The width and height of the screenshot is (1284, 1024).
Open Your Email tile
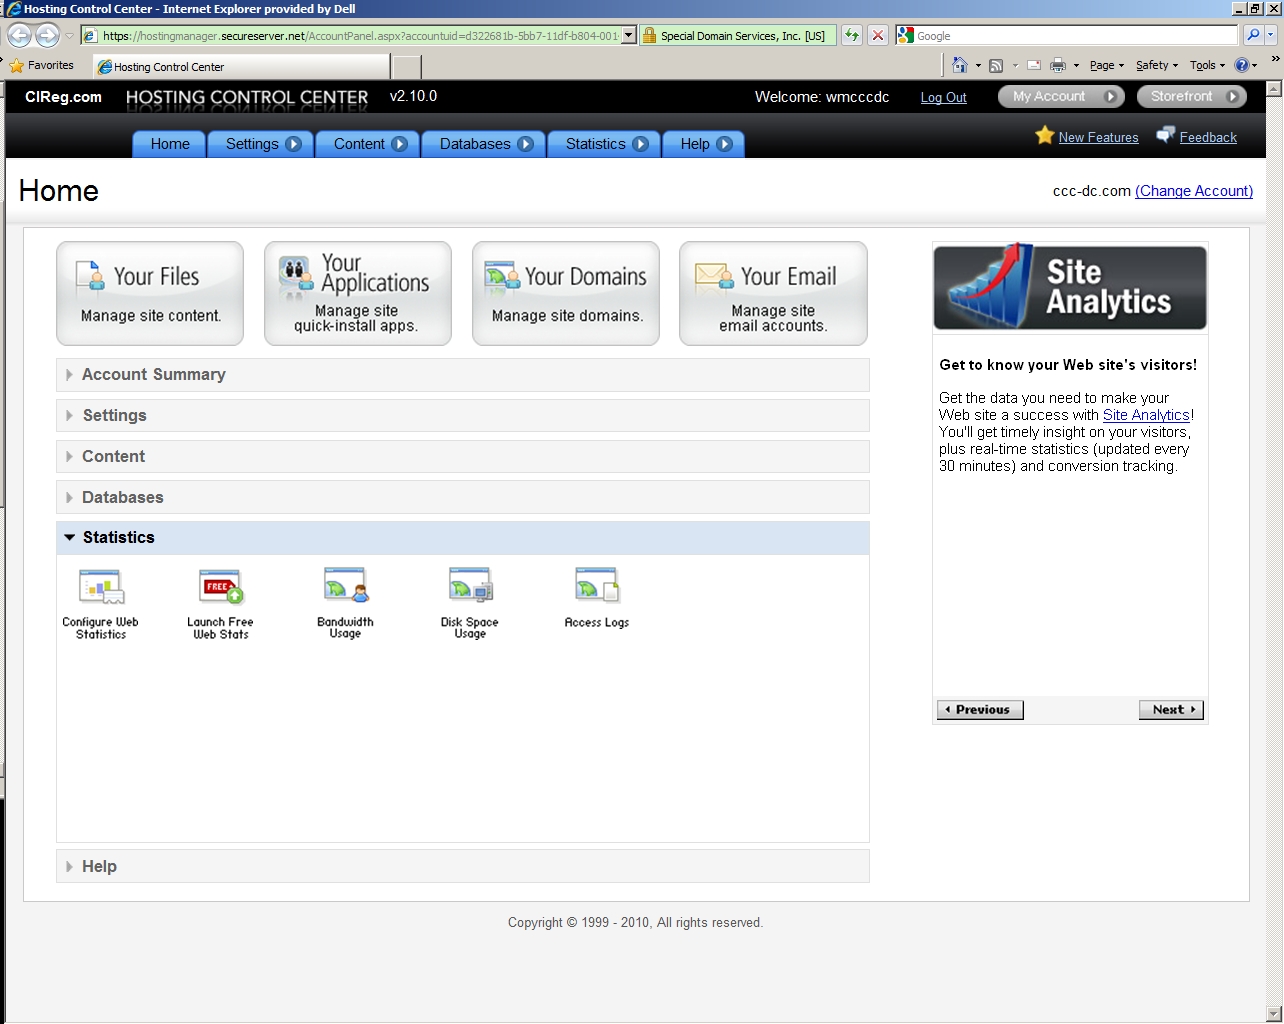coord(773,294)
